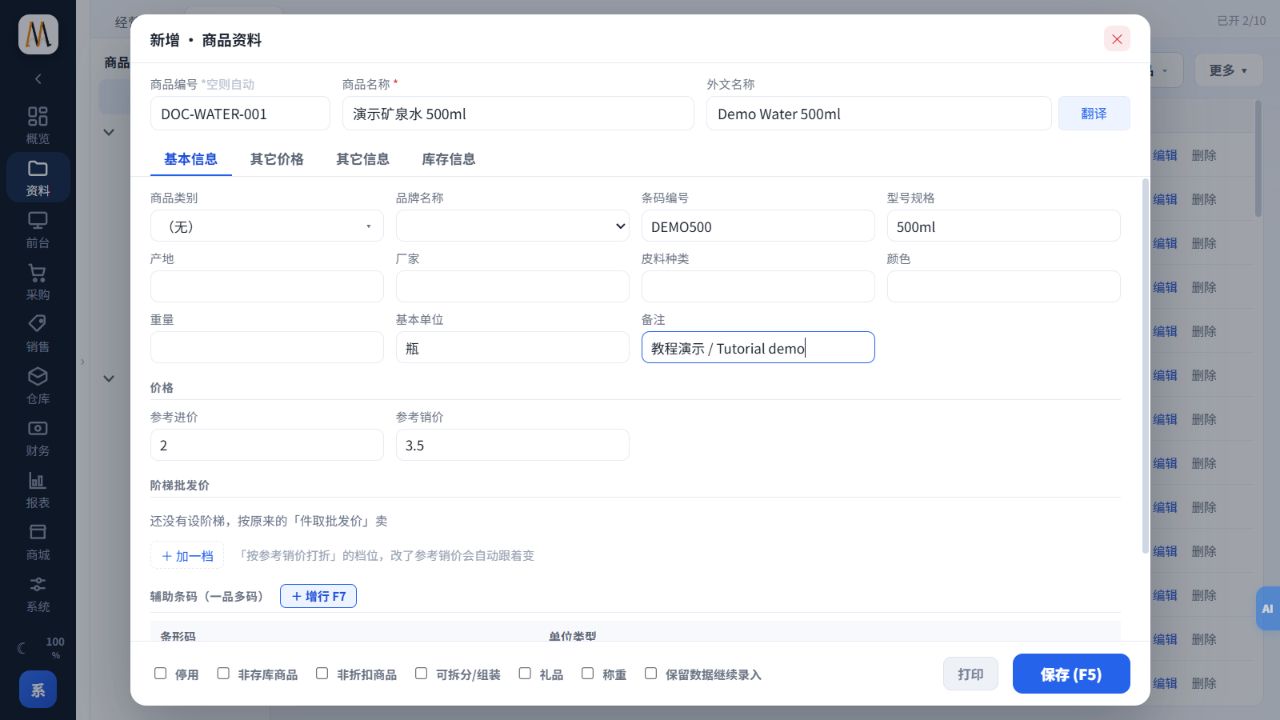Open the 其它信息 tab
Image resolution: width=1280 pixels, height=720 pixels.
(363, 159)
